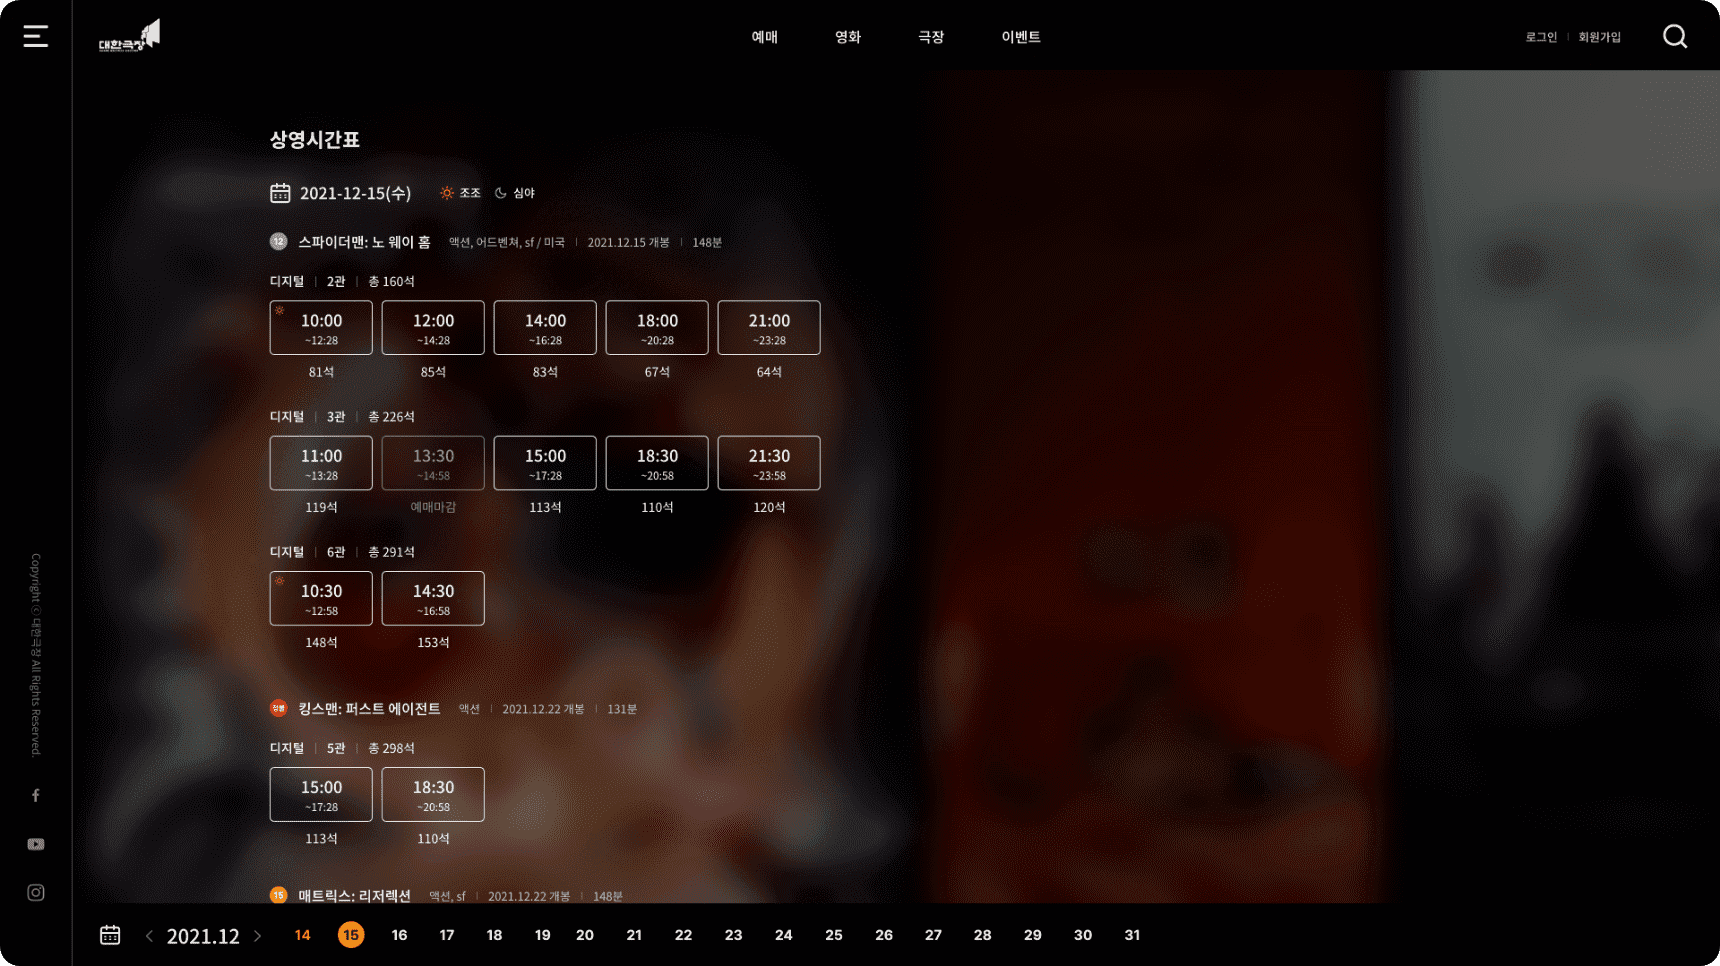This screenshot has height=966, width=1720.
Task: Select date 21 in date bar
Action: coord(634,935)
